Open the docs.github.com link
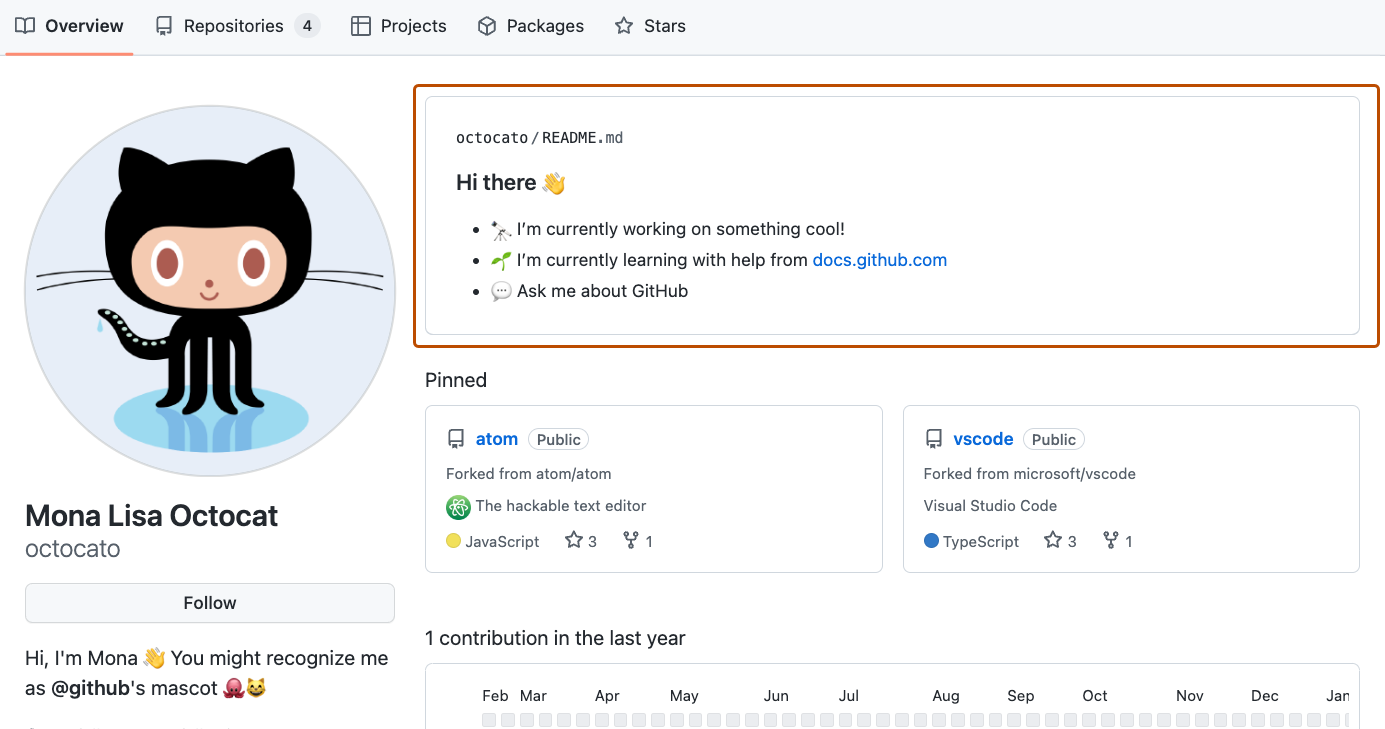Viewport: 1385px width, 729px height. [x=879, y=259]
